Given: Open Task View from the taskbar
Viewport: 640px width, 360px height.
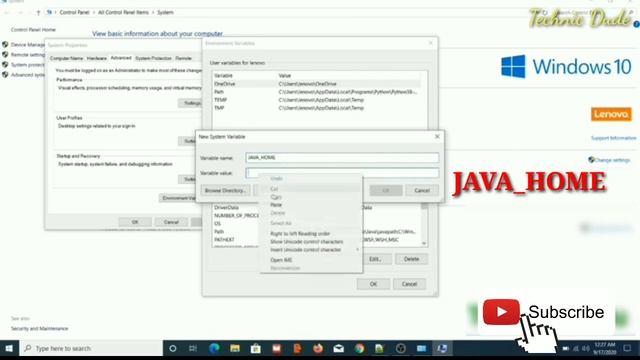Looking at the screenshot, I should (193, 348).
